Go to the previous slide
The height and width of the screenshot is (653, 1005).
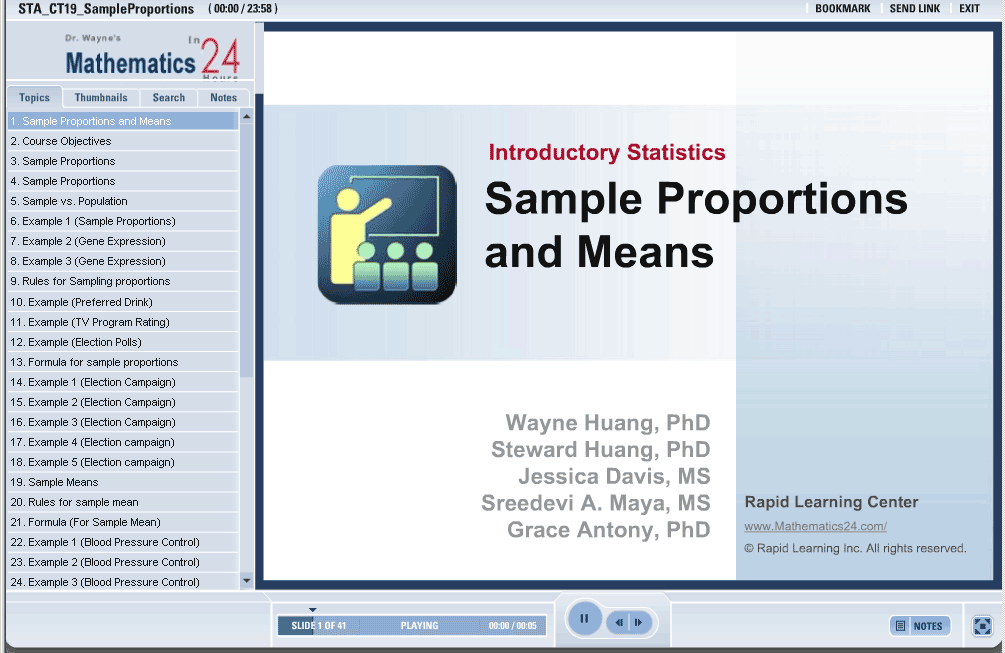620,623
